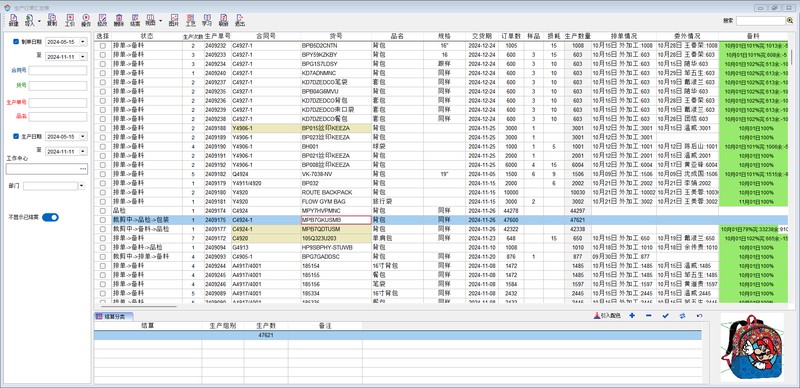Click the 刷新 (Refresh) toolbar icon
Image resolution: width=800 pixels, height=388 pixels.
pos(223,20)
